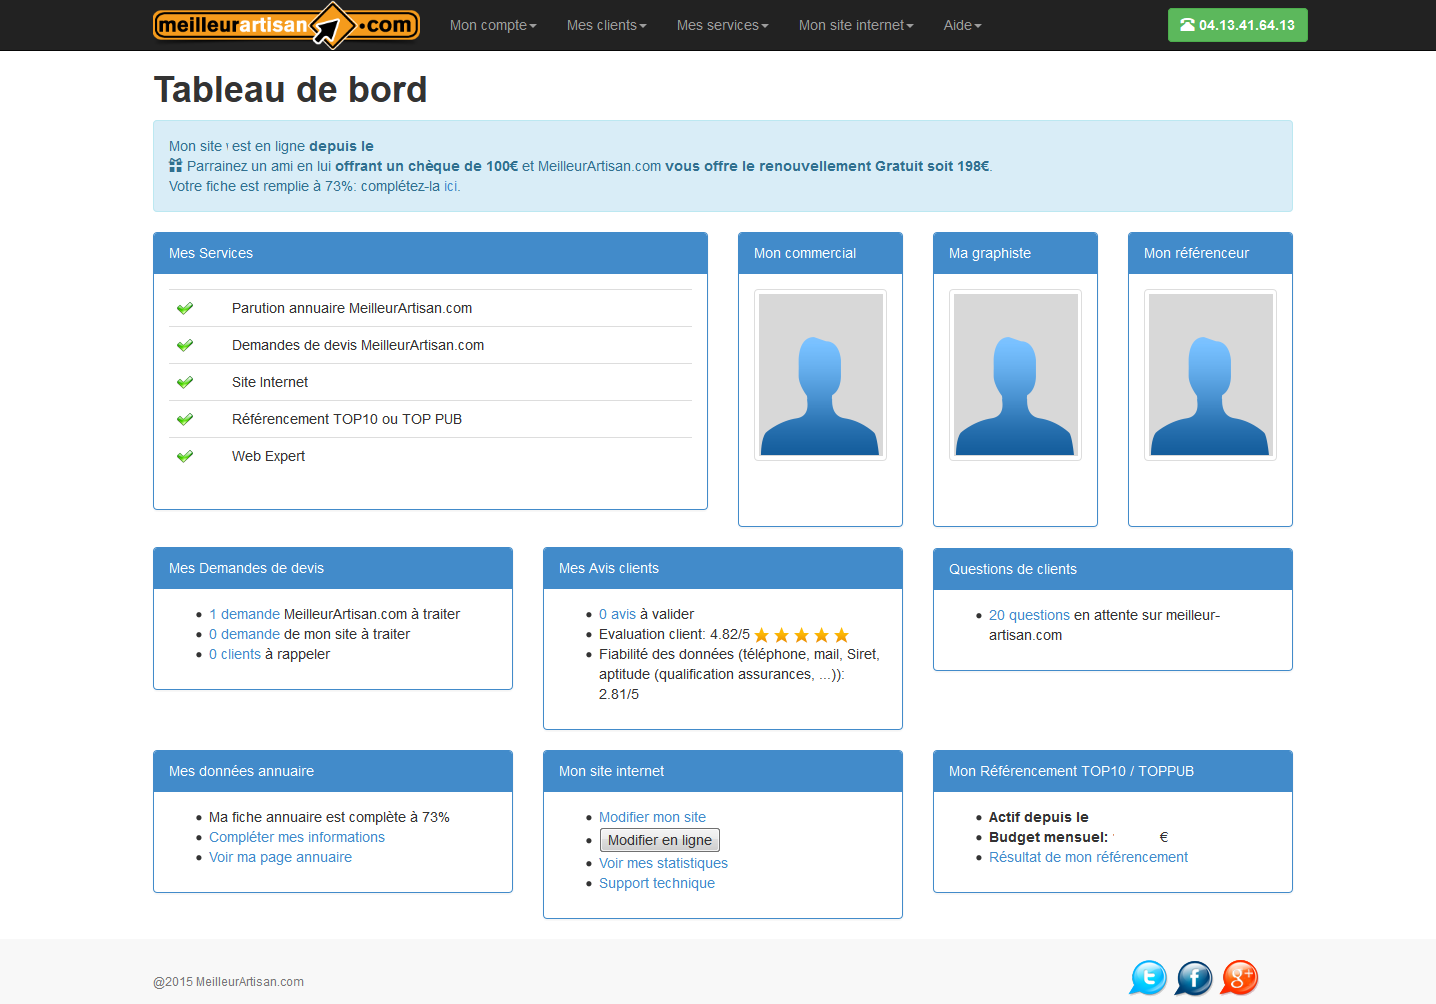Click the Mes données annuaire header
This screenshot has width=1436, height=1004.
333,771
